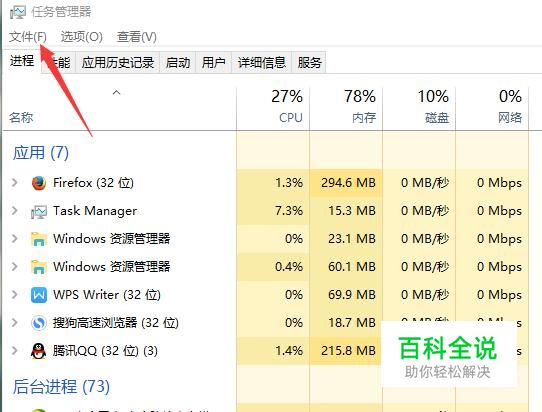
Task: Click CPU value 0.4% for Windows 资源管理器
Action: [289, 266]
